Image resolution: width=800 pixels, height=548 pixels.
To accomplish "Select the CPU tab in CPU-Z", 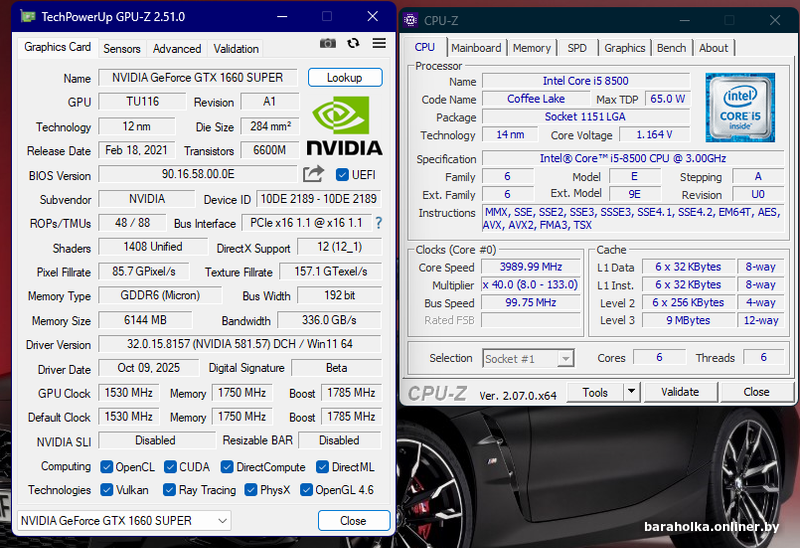I will [x=424, y=47].
